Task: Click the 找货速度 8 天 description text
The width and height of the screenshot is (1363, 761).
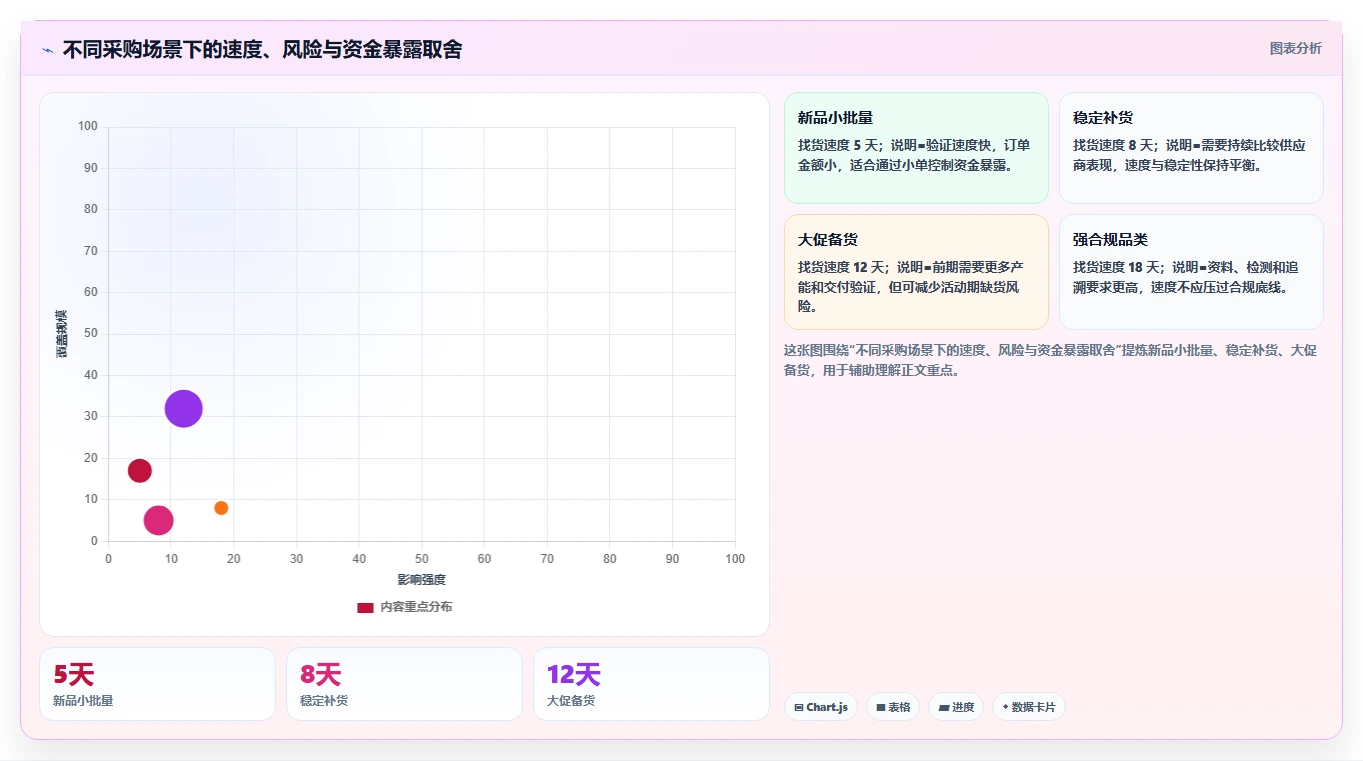Action: (x=1189, y=155)
